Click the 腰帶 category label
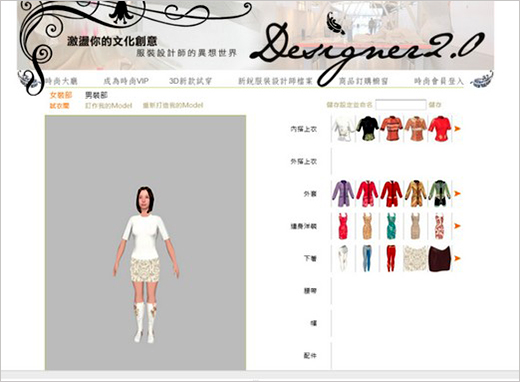 tap(310, 291)
